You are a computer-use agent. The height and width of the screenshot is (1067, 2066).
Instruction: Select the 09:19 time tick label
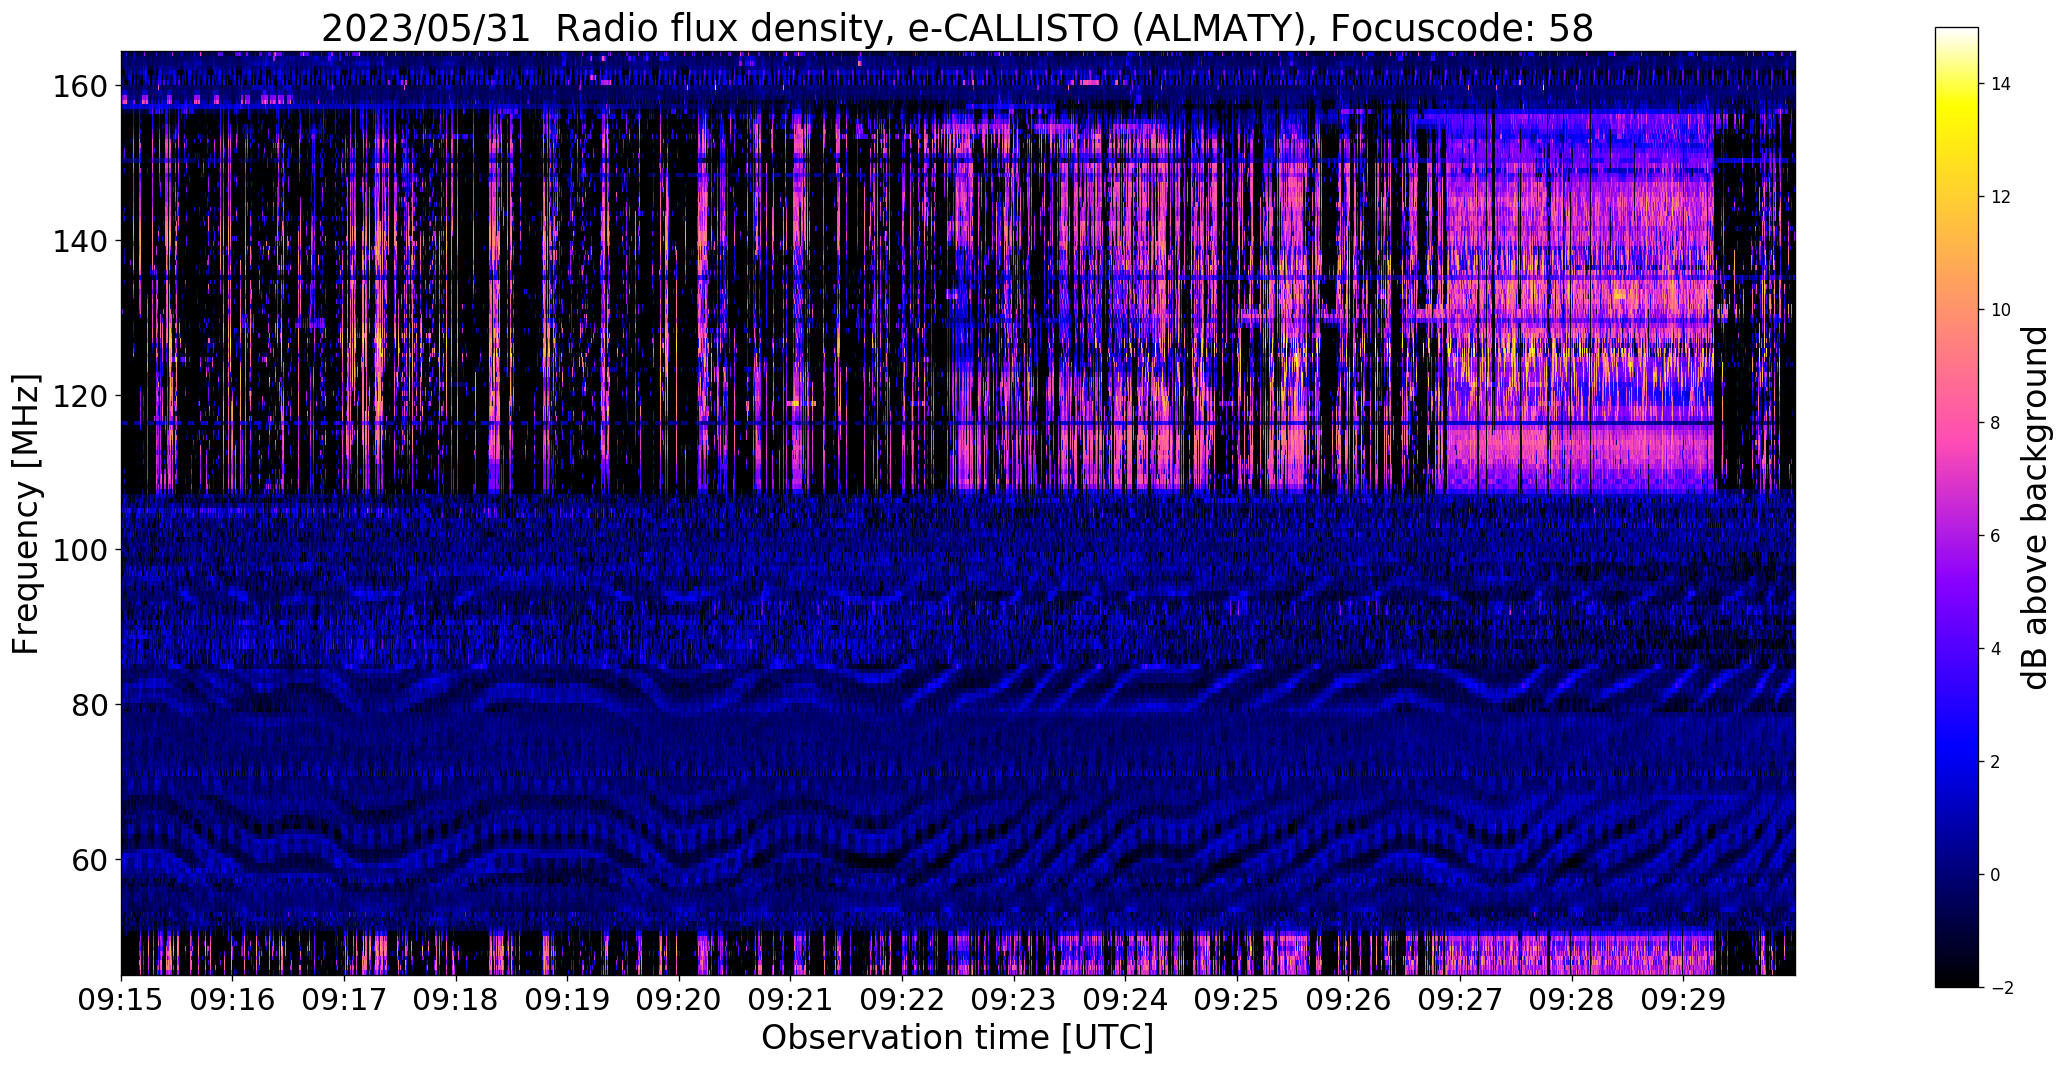[x=567, y=999]
